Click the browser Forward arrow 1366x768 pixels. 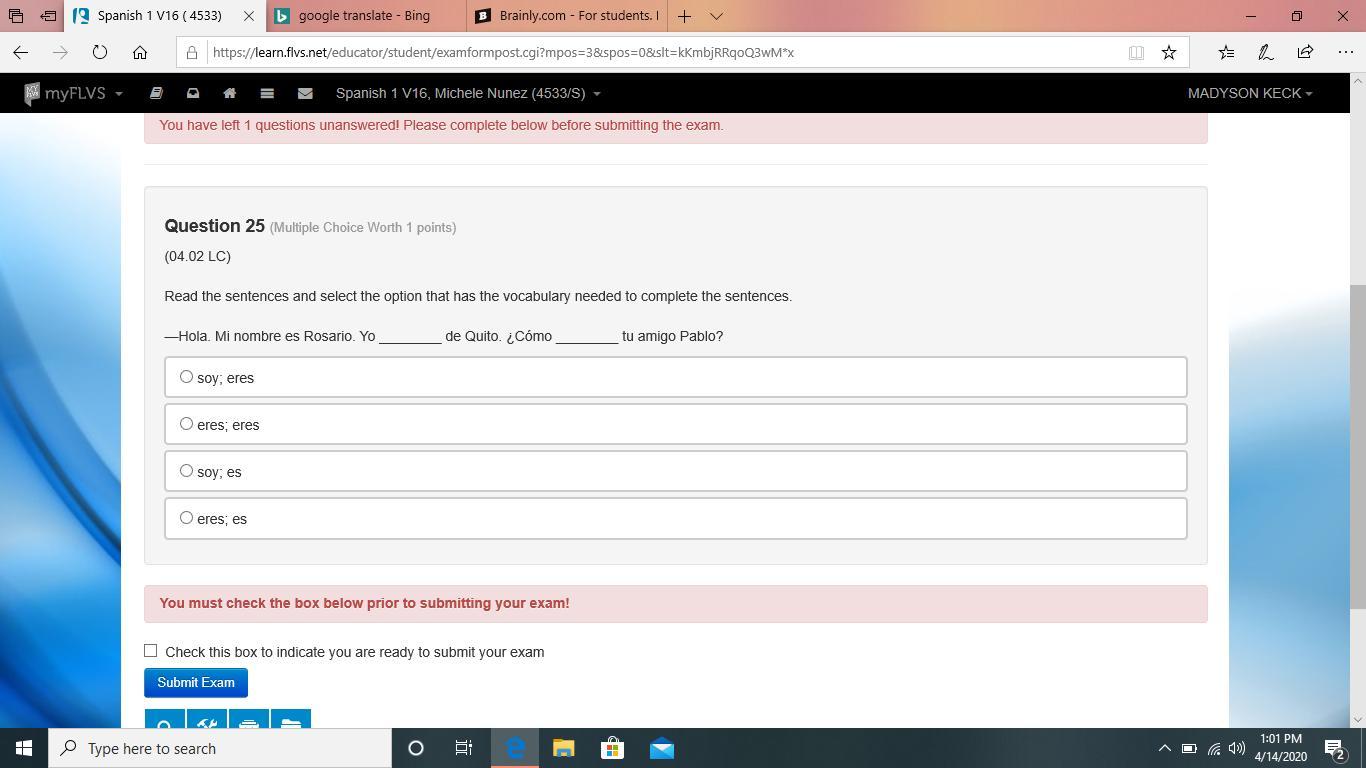60,52
